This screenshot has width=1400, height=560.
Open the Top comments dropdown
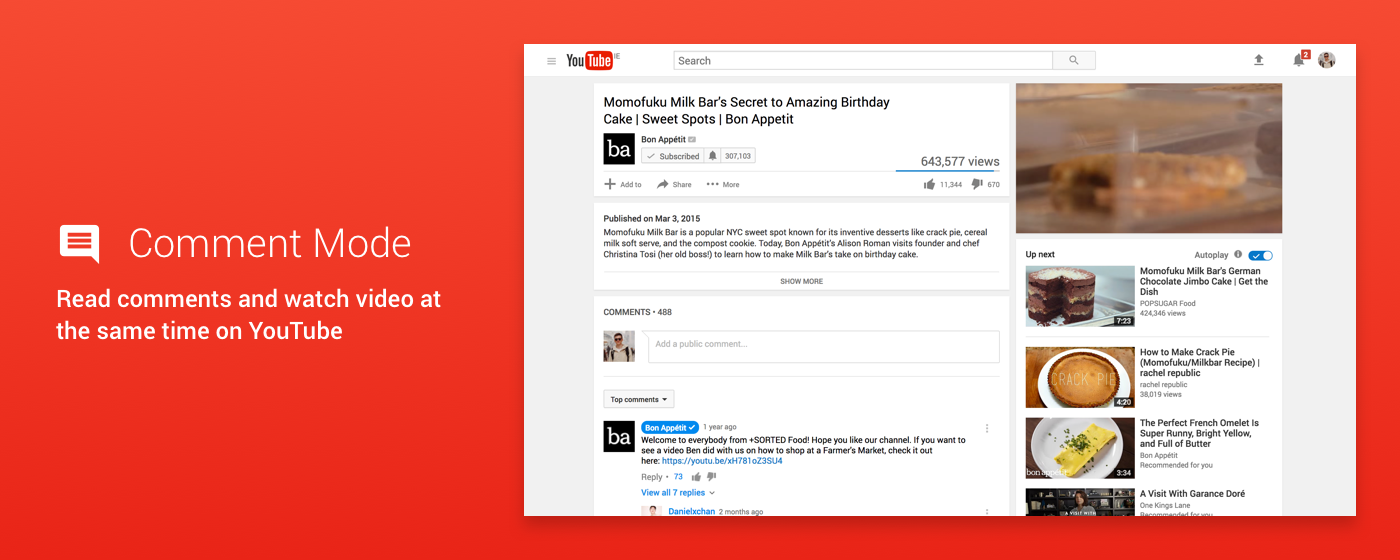(x=639, y=399)
